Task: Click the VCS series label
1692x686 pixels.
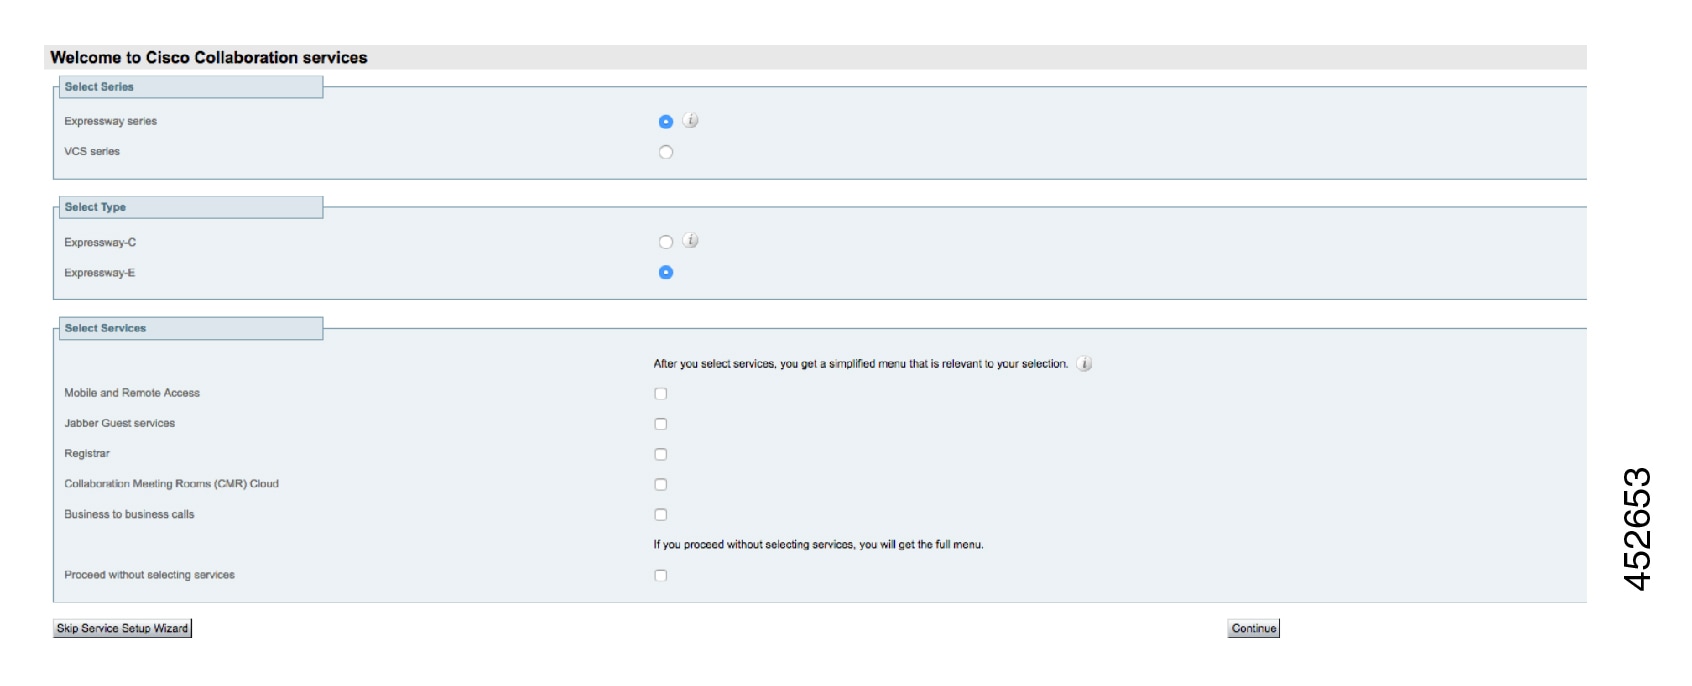Action: pyautogui.click(x=92, y=151)
